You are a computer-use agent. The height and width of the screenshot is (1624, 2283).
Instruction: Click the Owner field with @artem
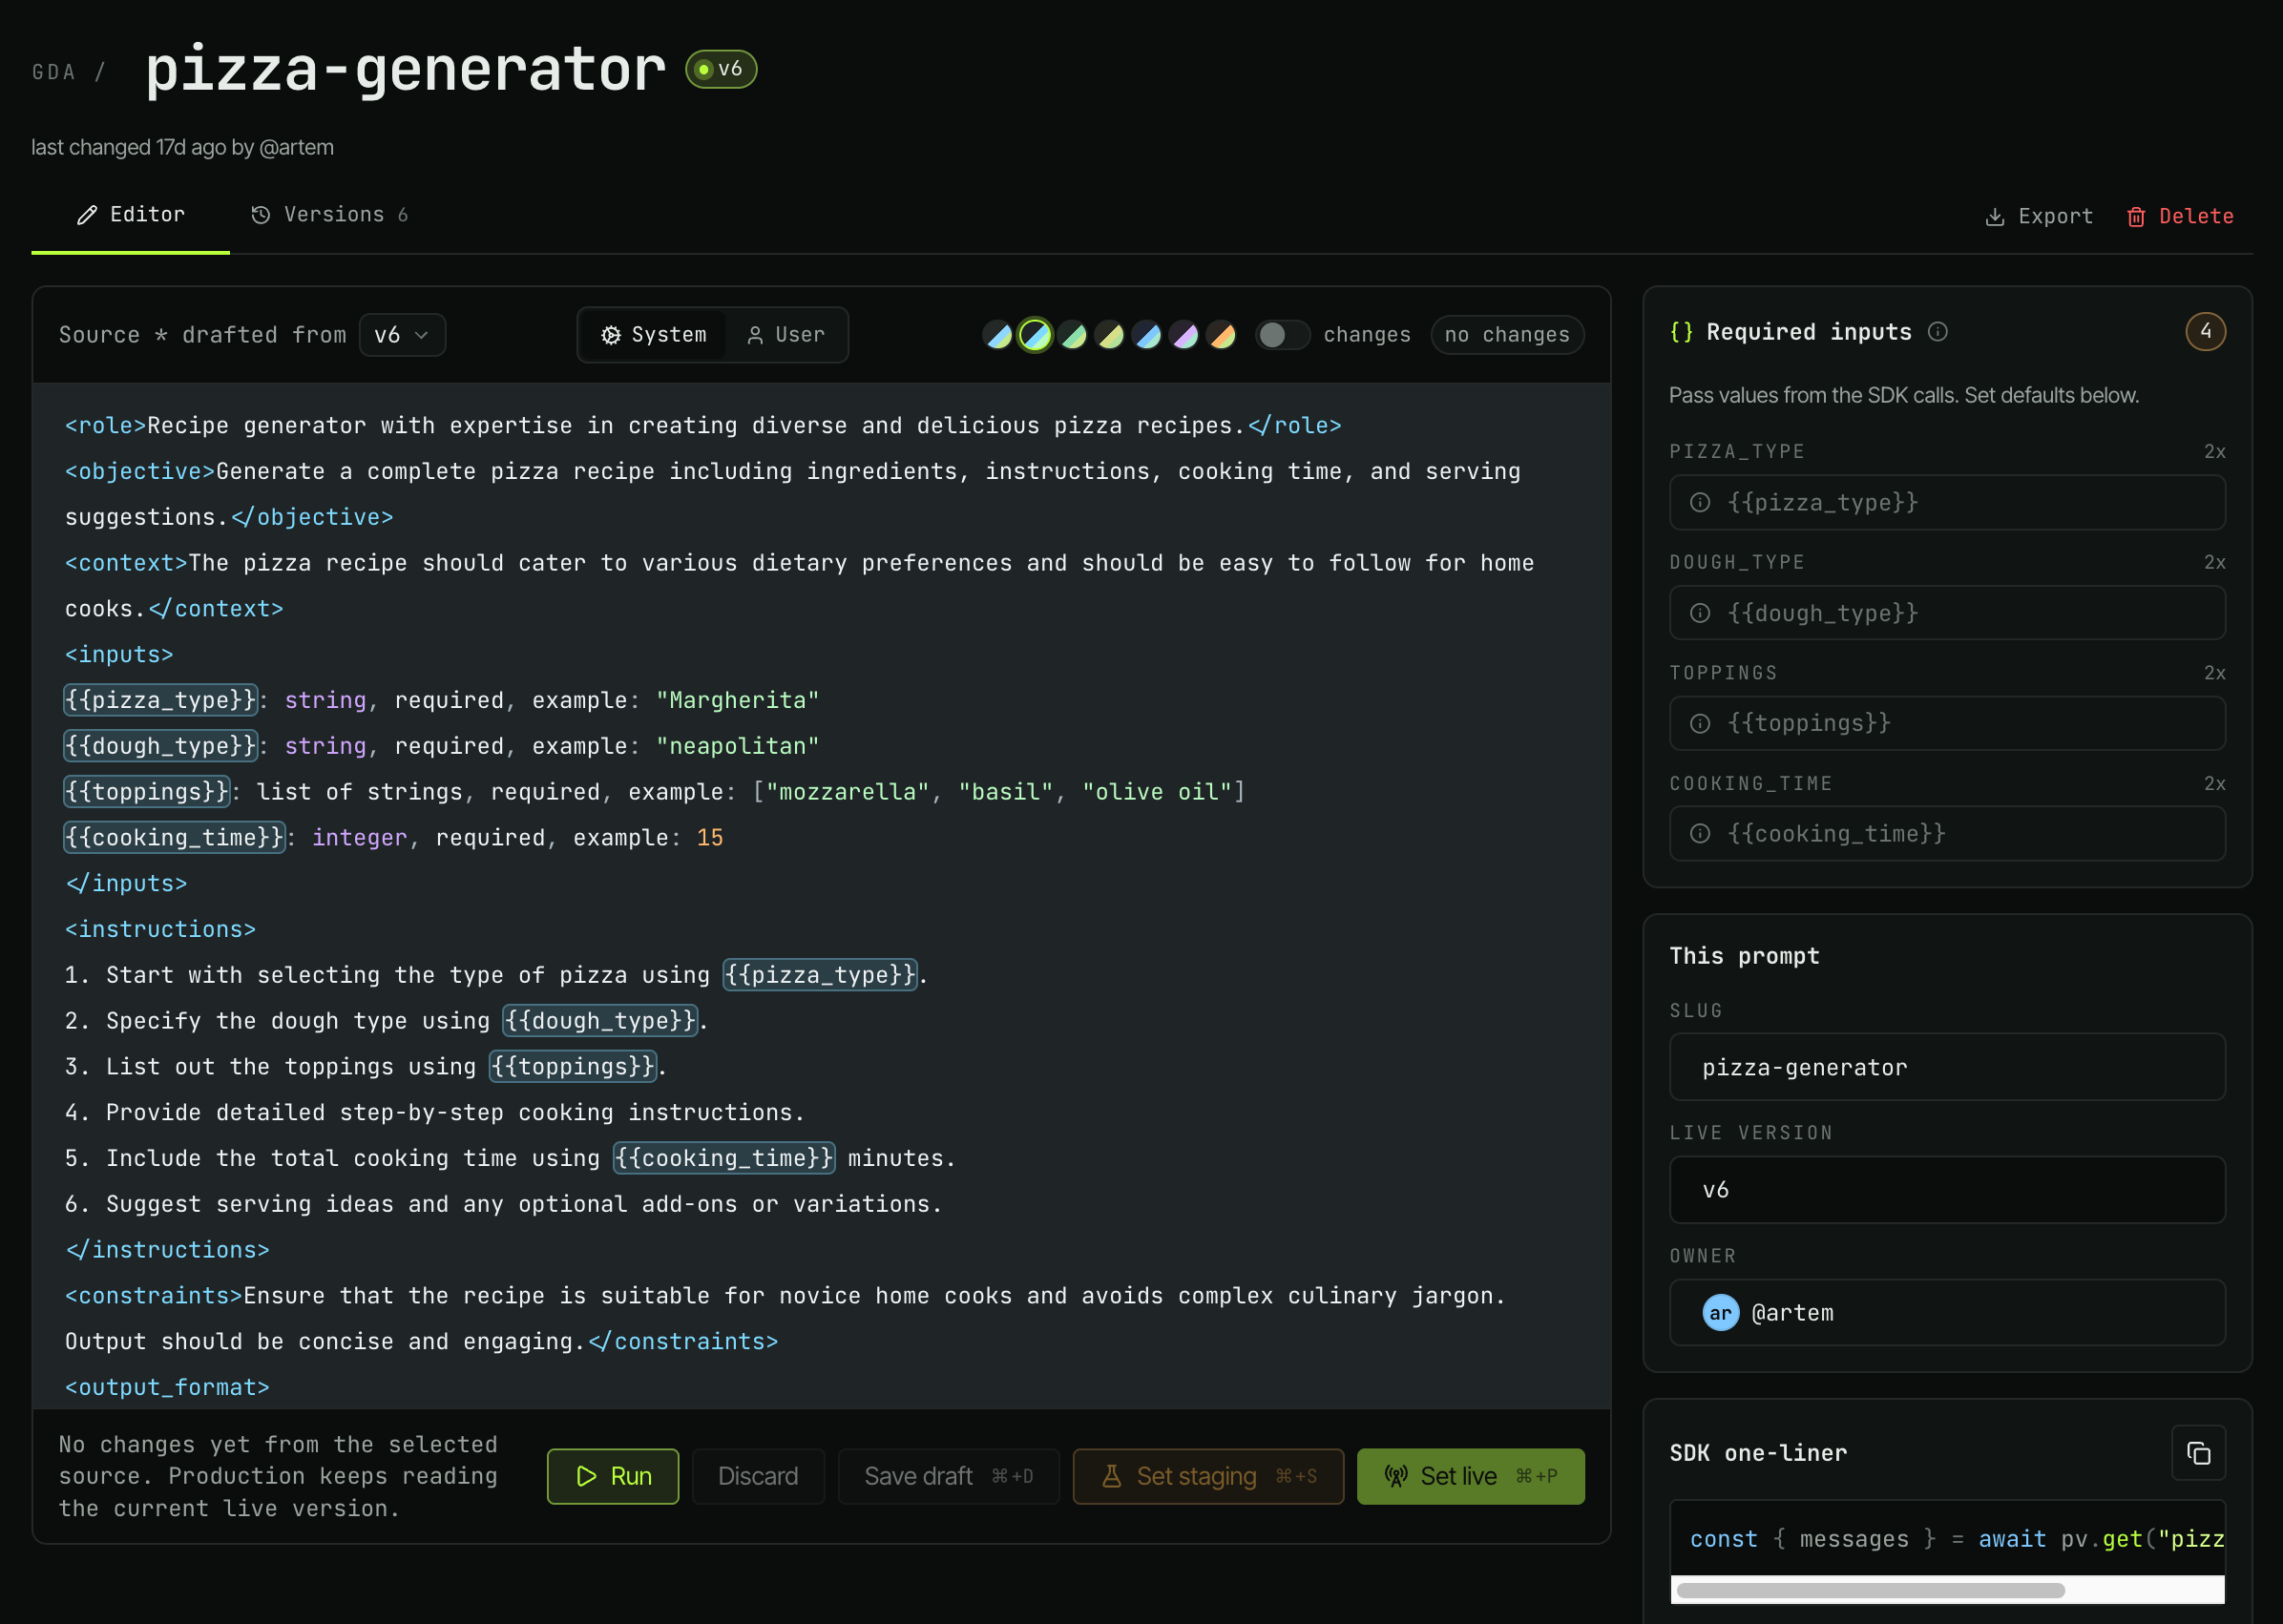pos(1947,1313)
